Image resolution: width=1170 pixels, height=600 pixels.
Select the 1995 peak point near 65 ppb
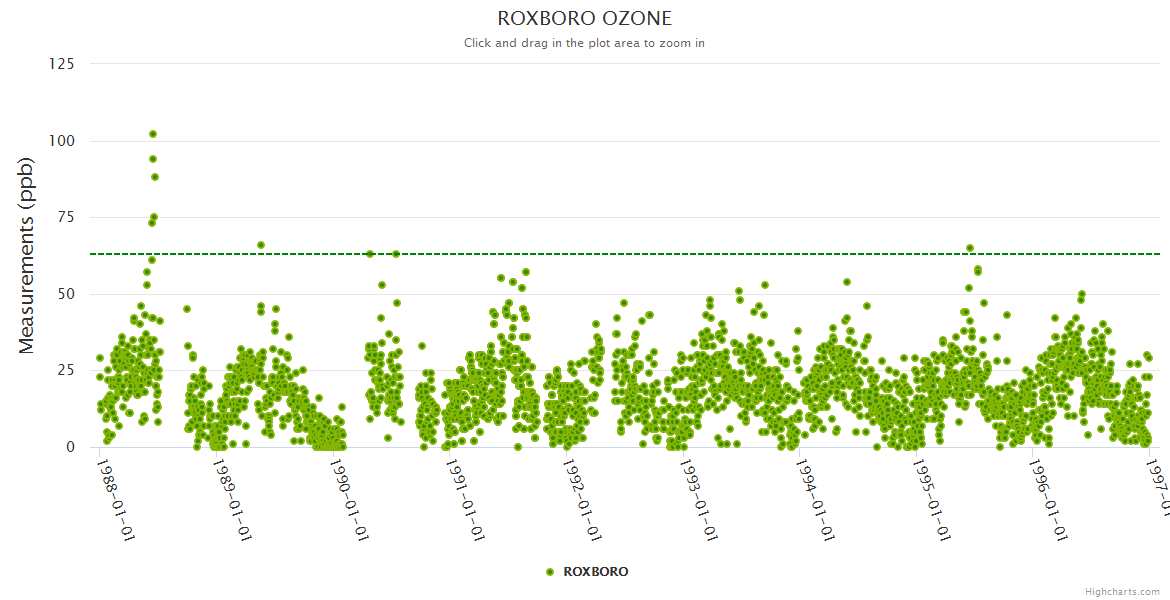(970, 248)
